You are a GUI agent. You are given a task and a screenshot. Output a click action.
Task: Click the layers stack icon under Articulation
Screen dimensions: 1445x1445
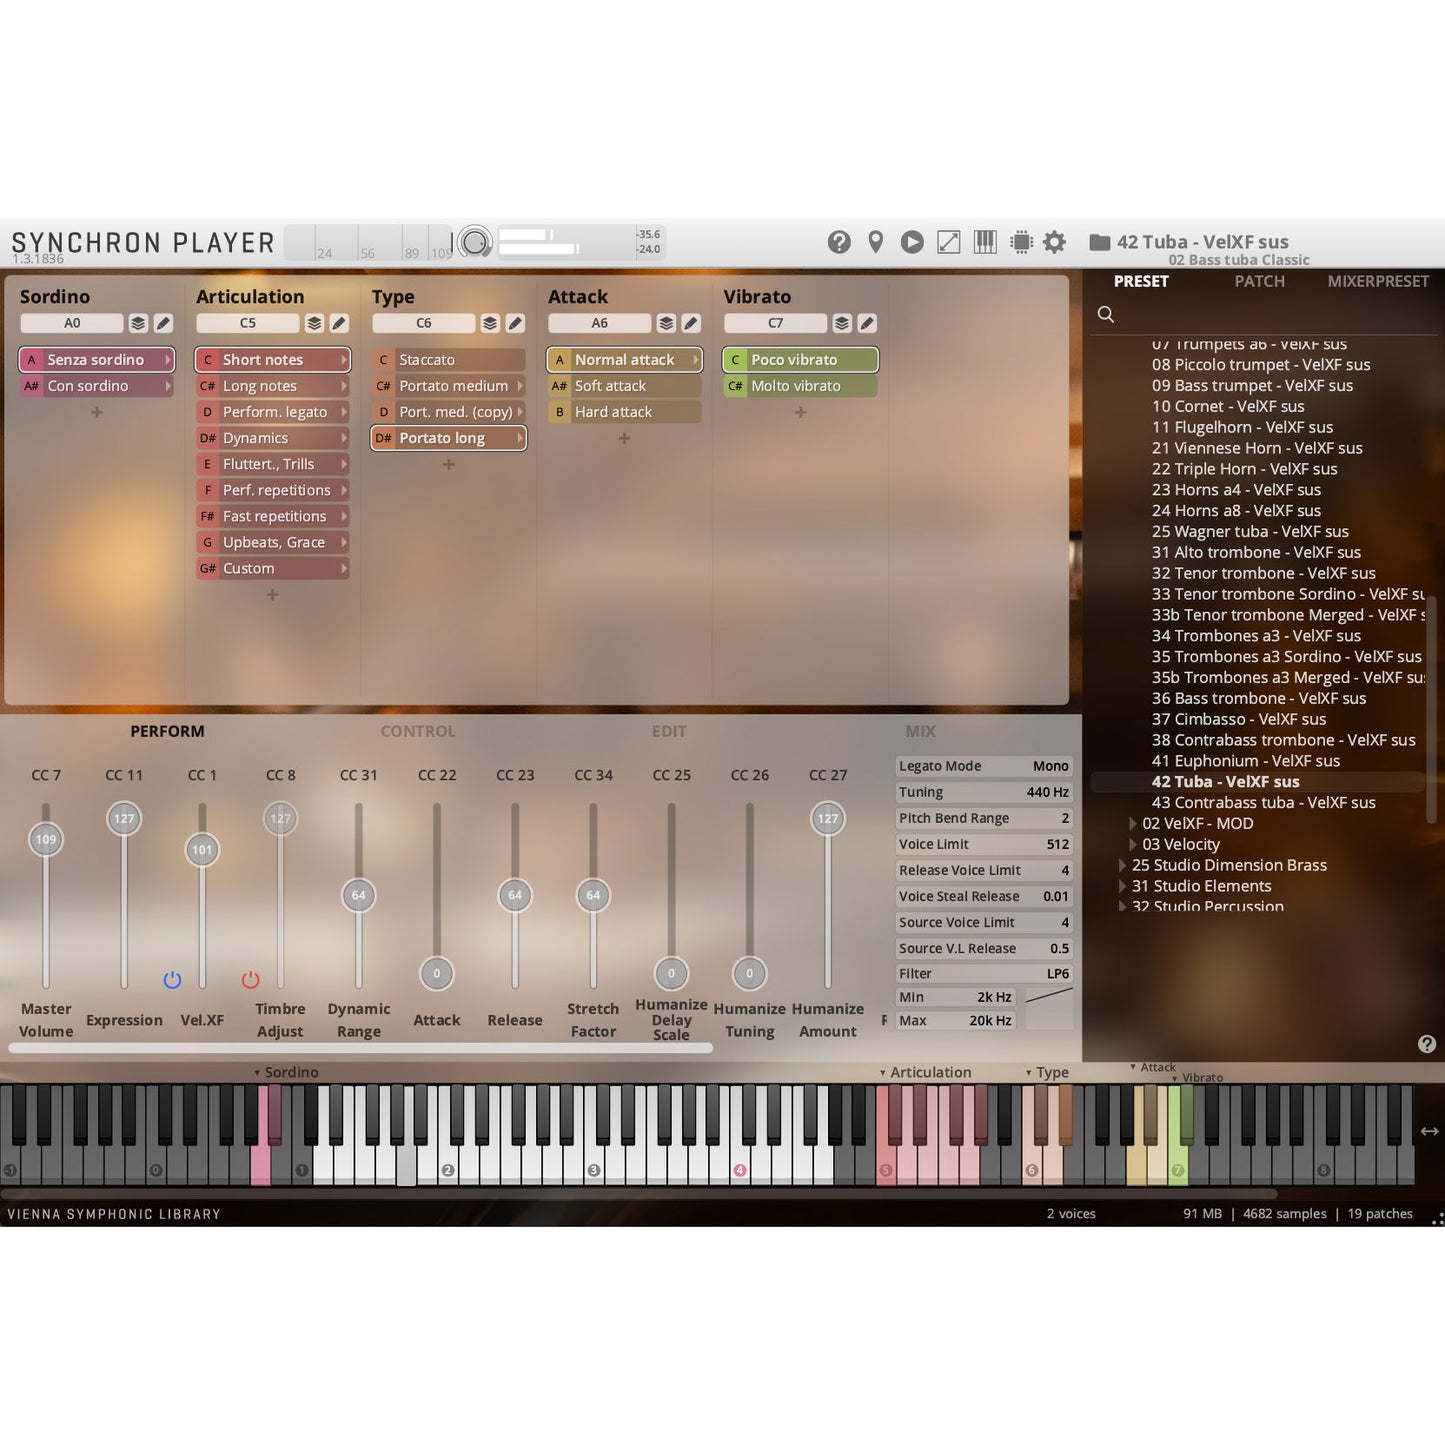[314, 323]
